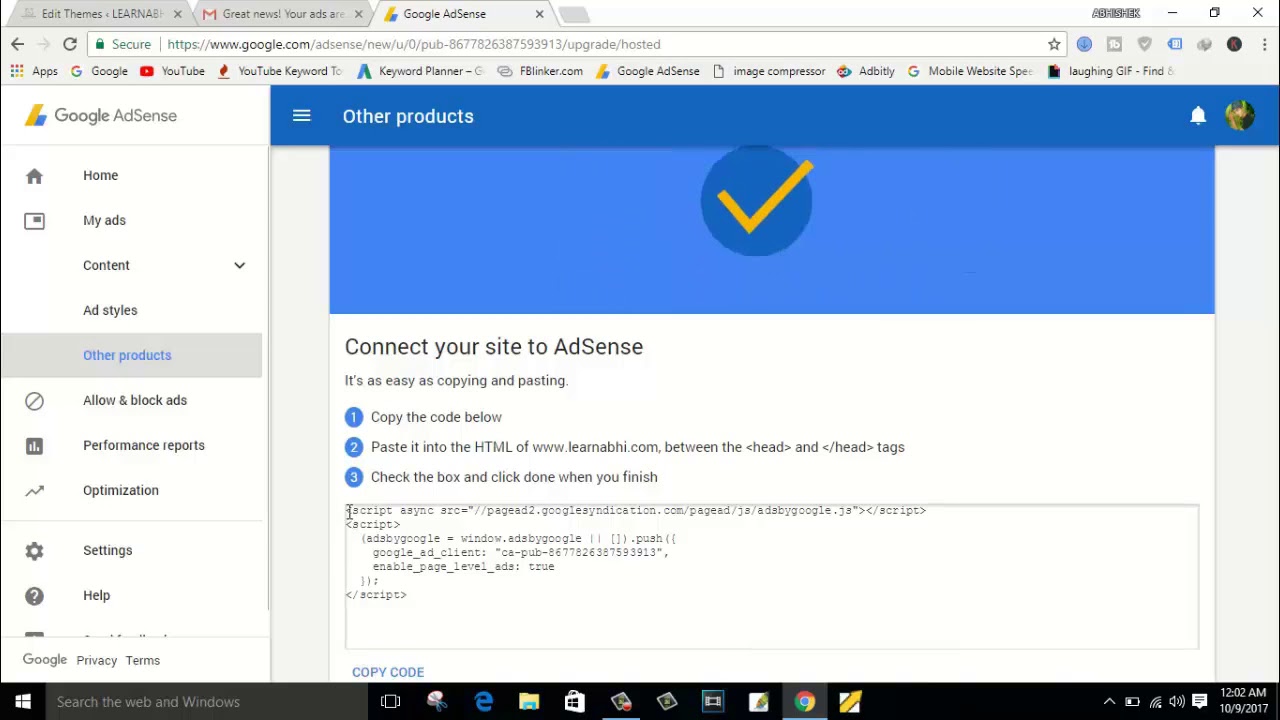Open the Google bookmark

tap(99, 71)
